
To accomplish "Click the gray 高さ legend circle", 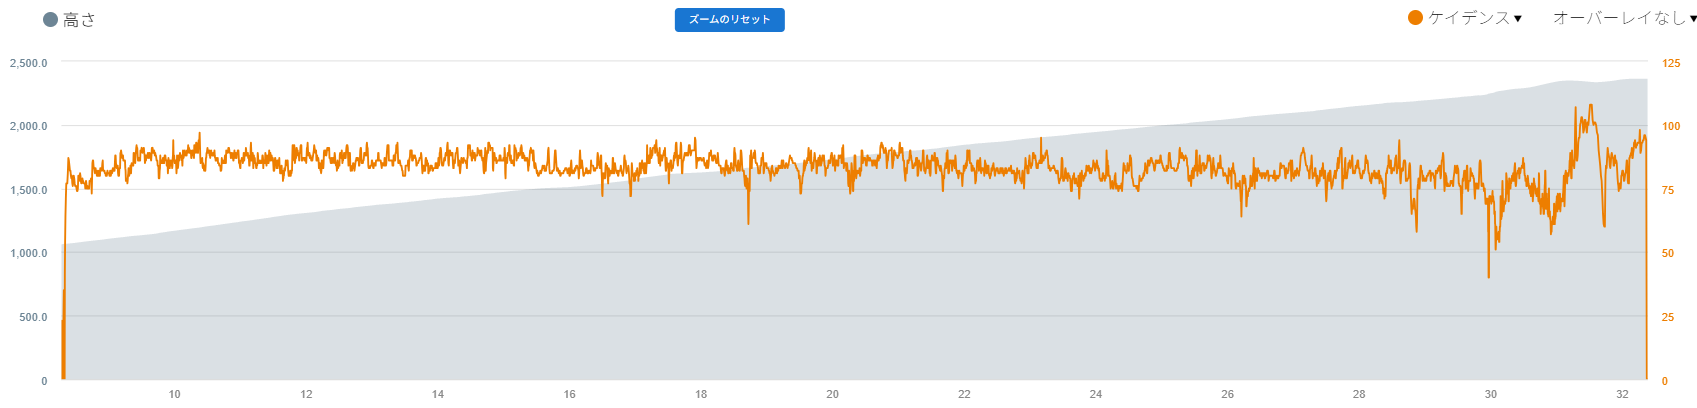I will tap(50, 20).
